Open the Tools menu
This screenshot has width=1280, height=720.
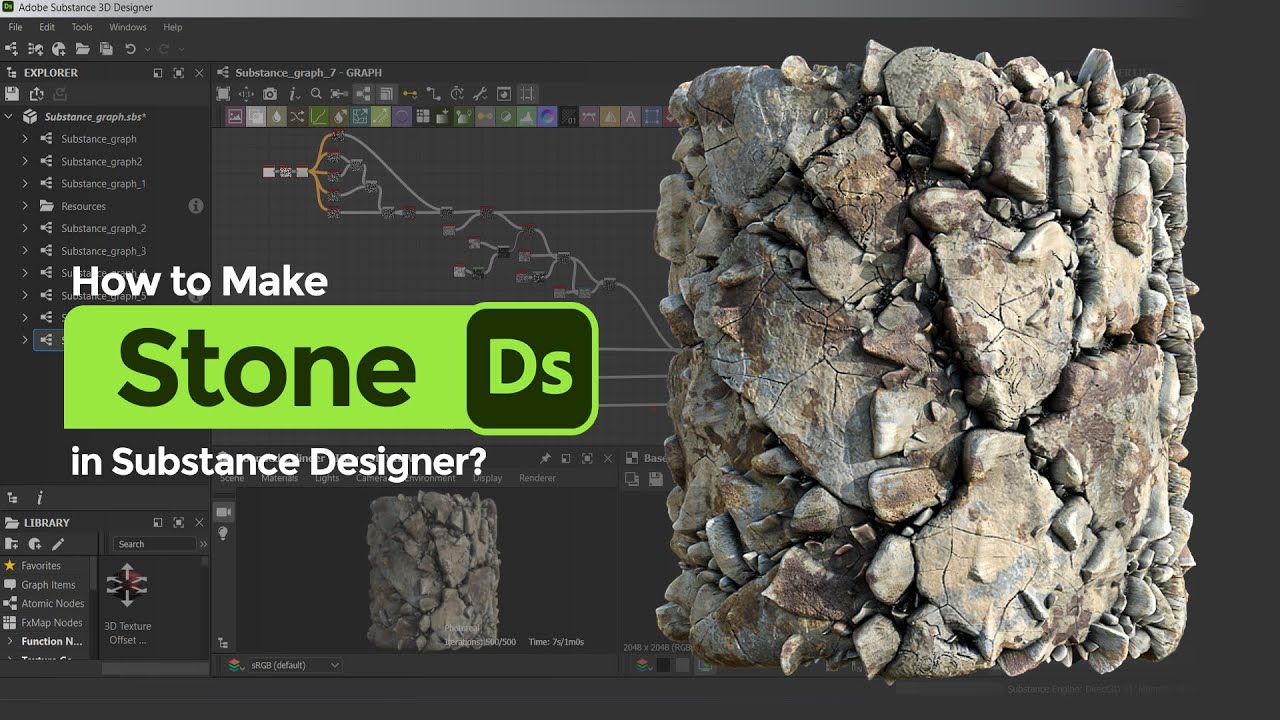click(82, 27)
